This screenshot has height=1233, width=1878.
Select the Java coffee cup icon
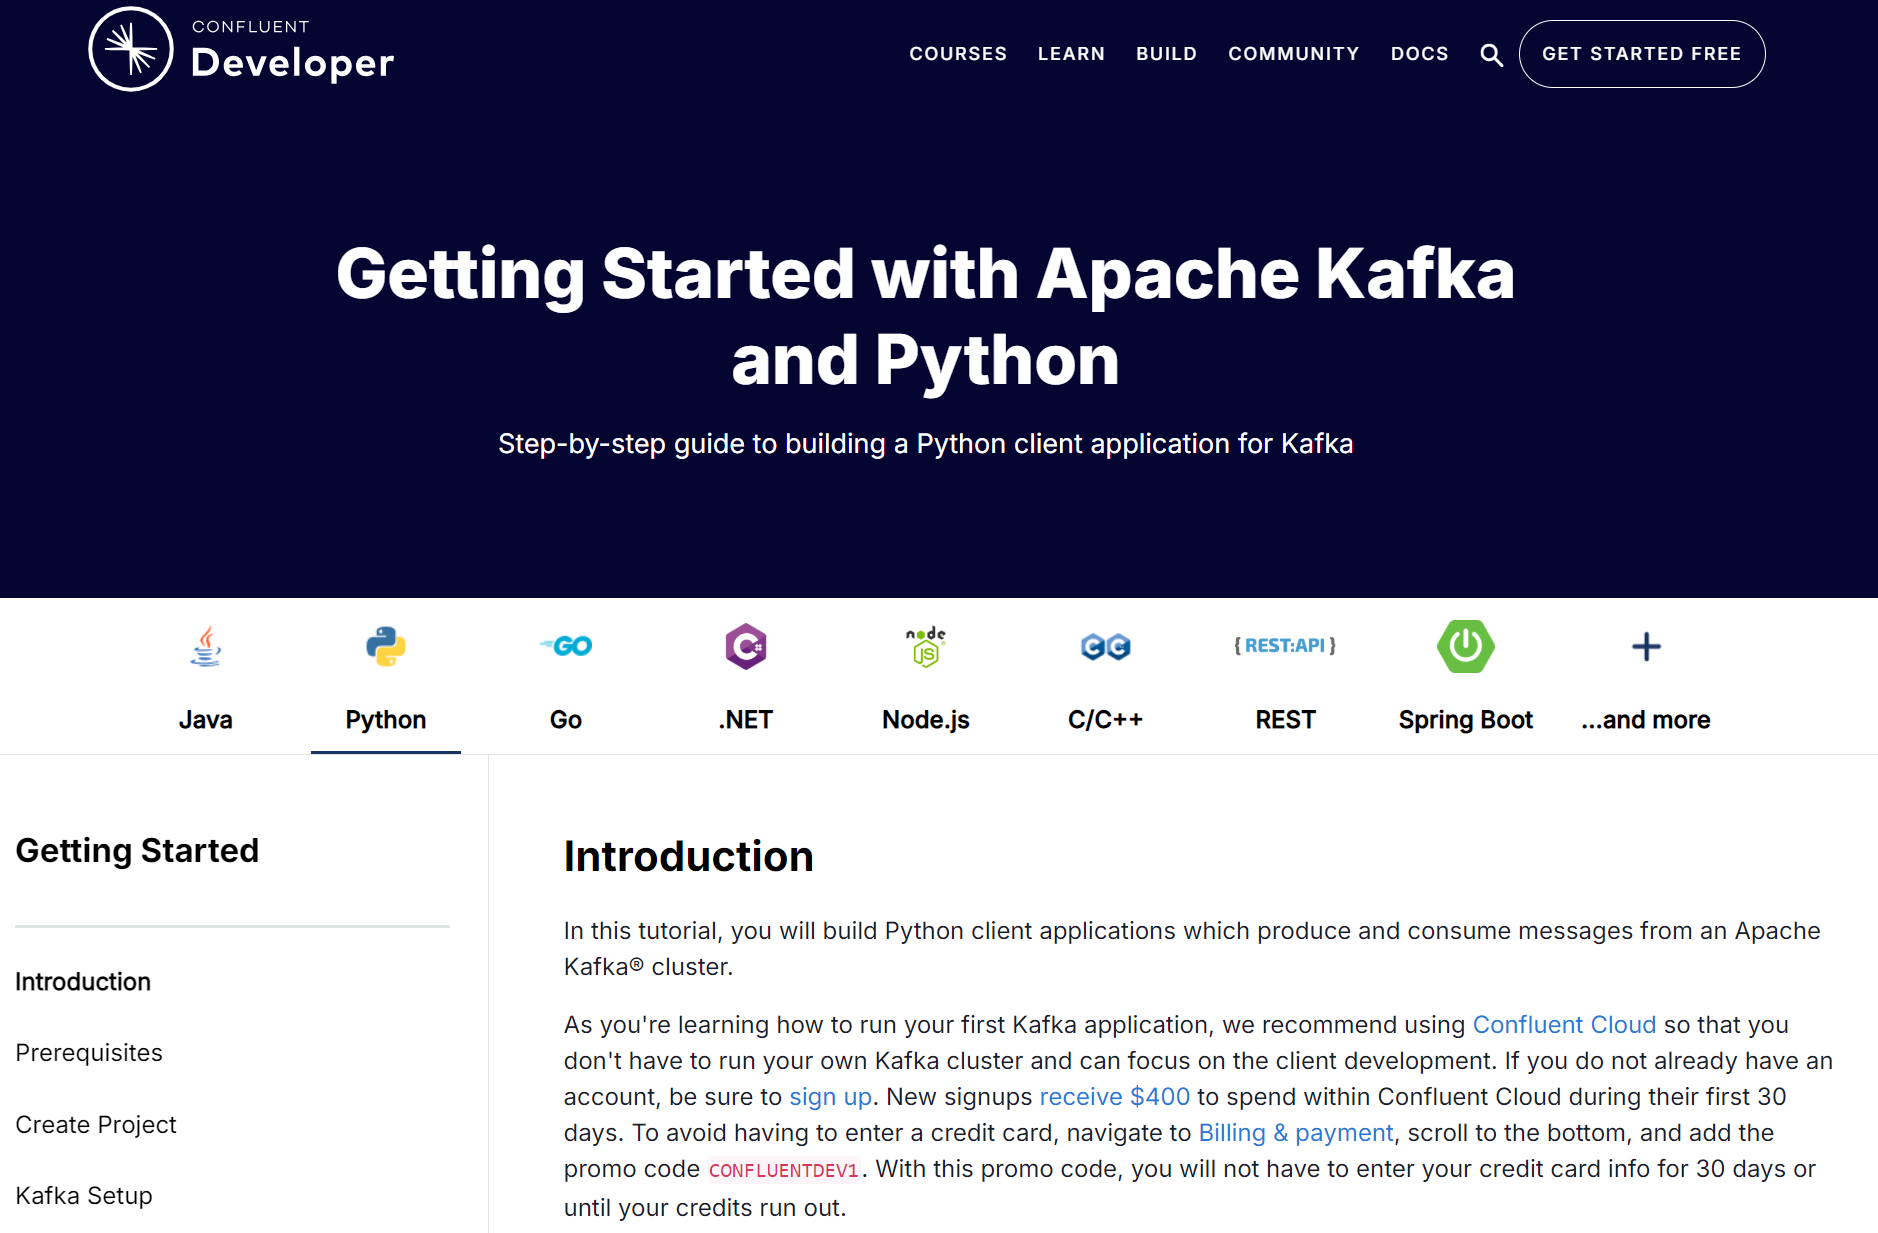click(x=206, y=646)
